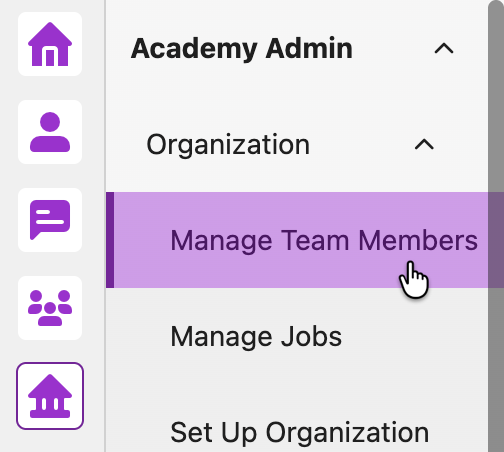504x452 pixels.
Task: Click the sidebar vertical scrollbar thumb
Action: tap(496, 227)
